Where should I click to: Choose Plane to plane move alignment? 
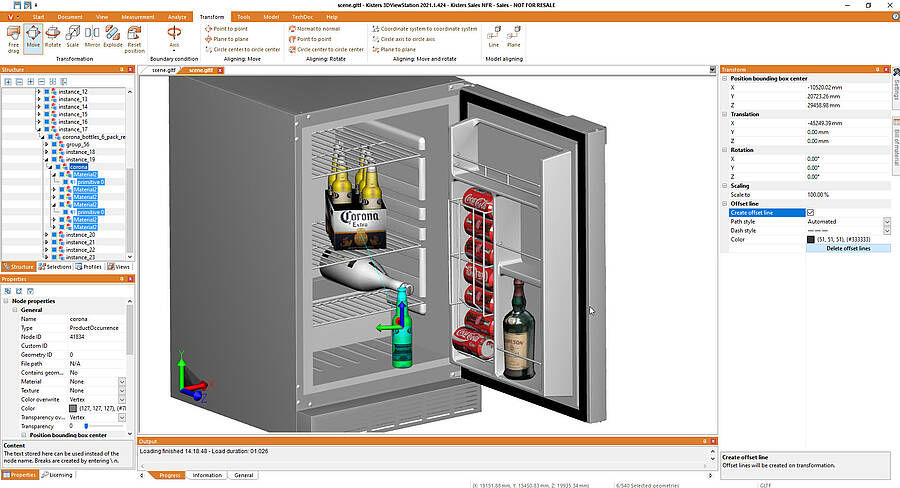[x=226, y=39]
